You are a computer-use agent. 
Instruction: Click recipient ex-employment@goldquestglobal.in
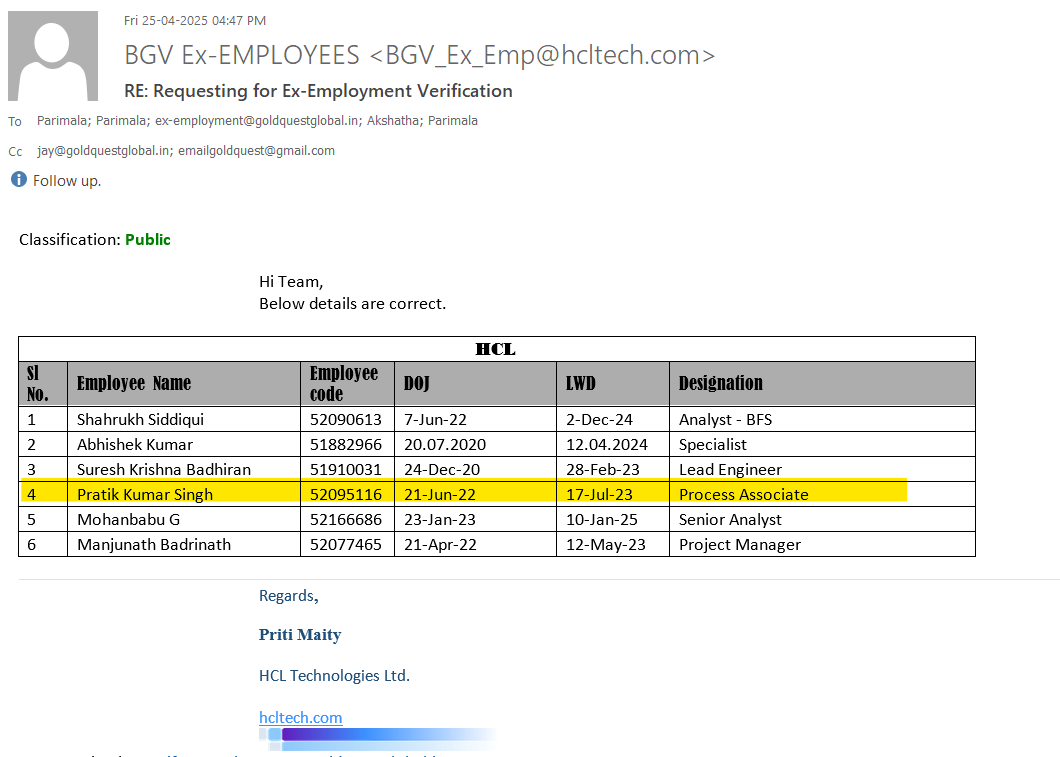[258, 121]
